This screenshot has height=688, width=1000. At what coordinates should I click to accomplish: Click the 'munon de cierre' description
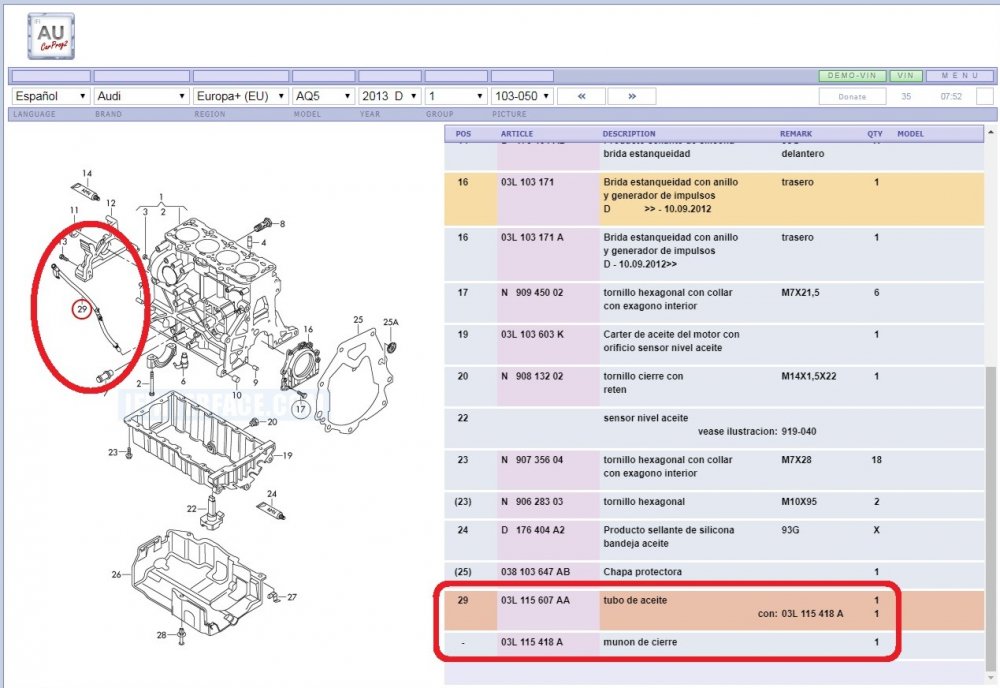point(640,642)
